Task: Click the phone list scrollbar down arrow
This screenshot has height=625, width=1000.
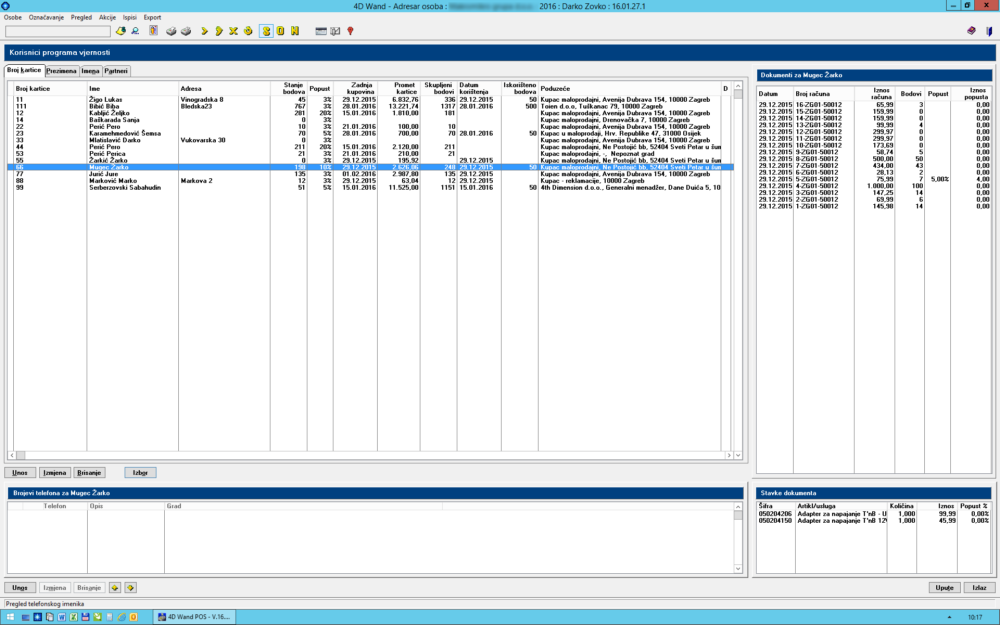Action: coord(738,568)
